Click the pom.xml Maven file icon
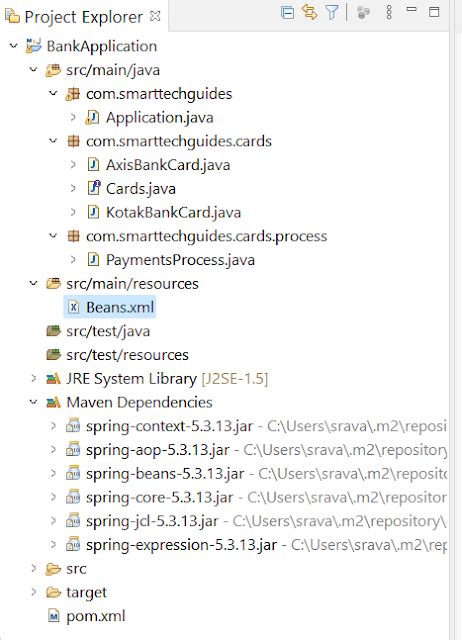This screenshot has width=462, height=640. coord(53,616)
